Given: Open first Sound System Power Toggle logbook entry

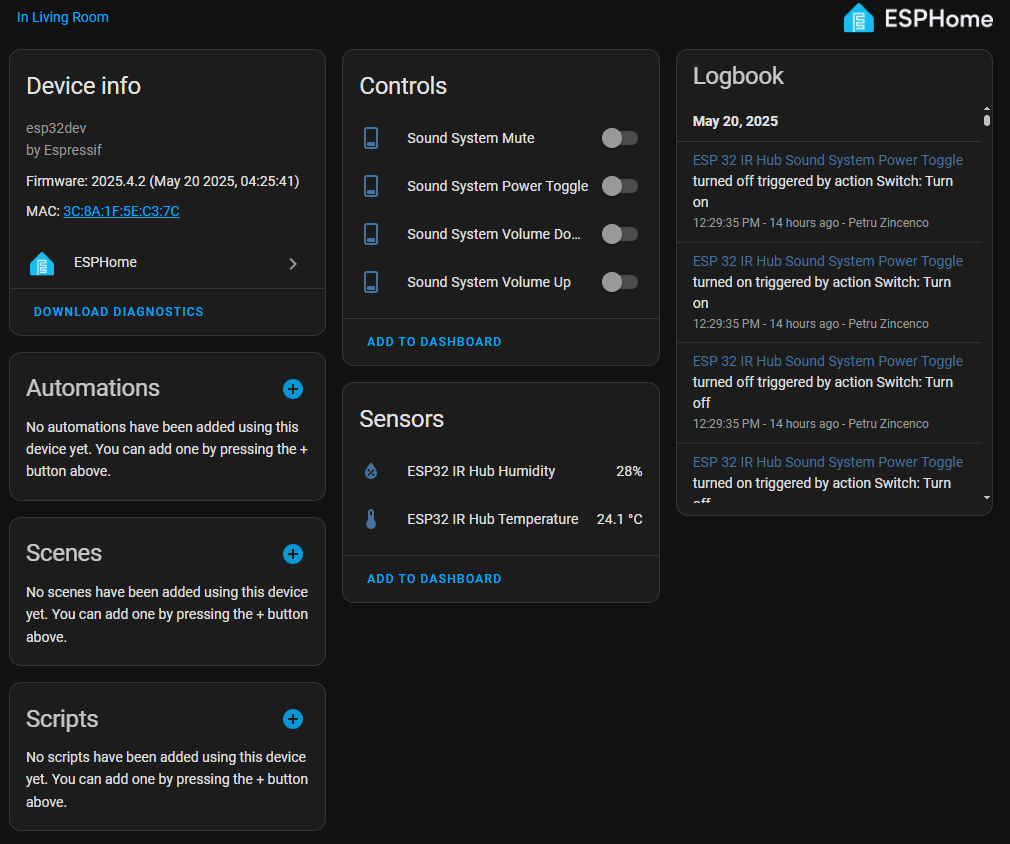Looking at the screenshot, I should [827, 160].
